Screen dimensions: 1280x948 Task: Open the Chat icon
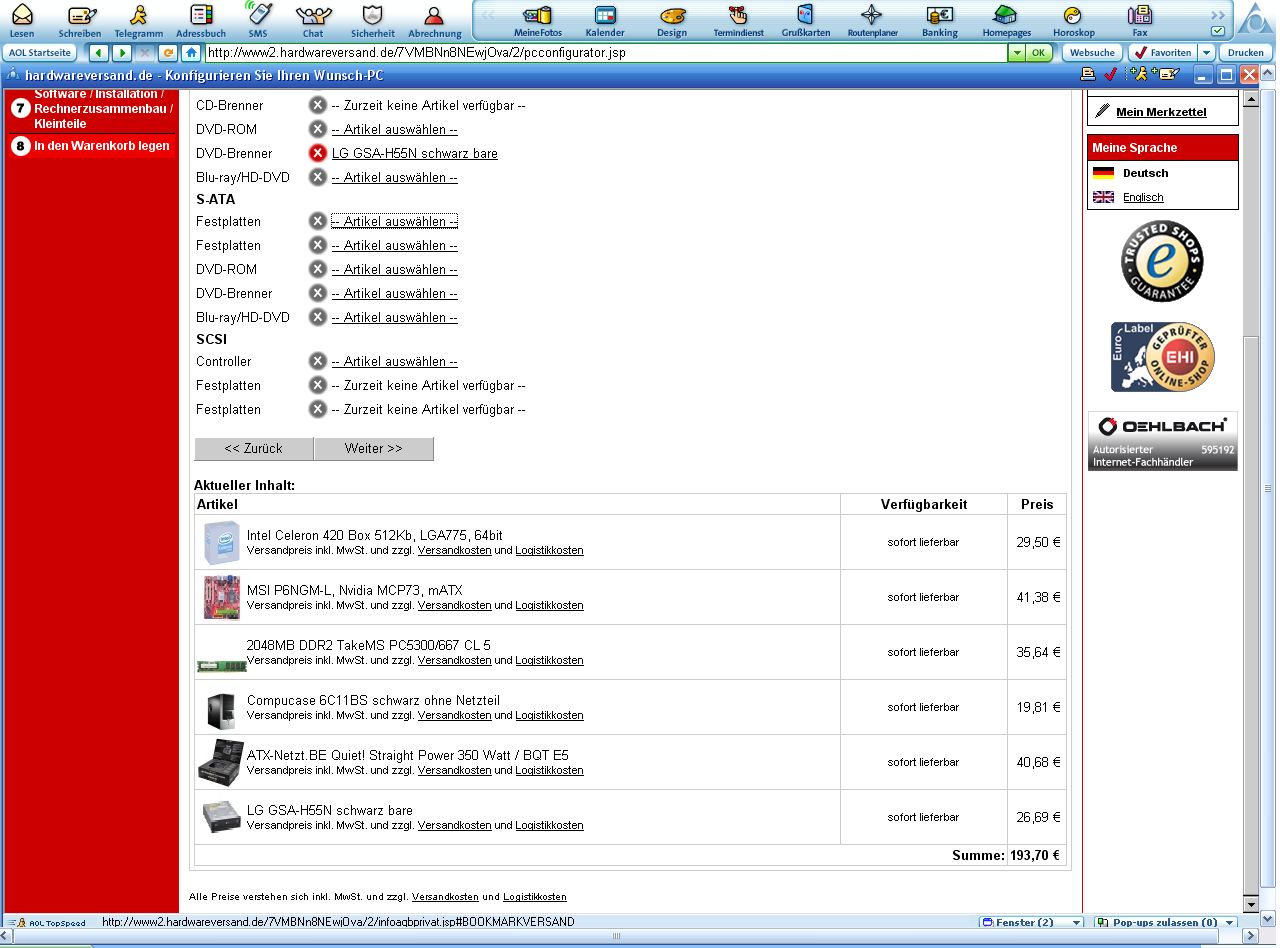[x=313, y=19]
